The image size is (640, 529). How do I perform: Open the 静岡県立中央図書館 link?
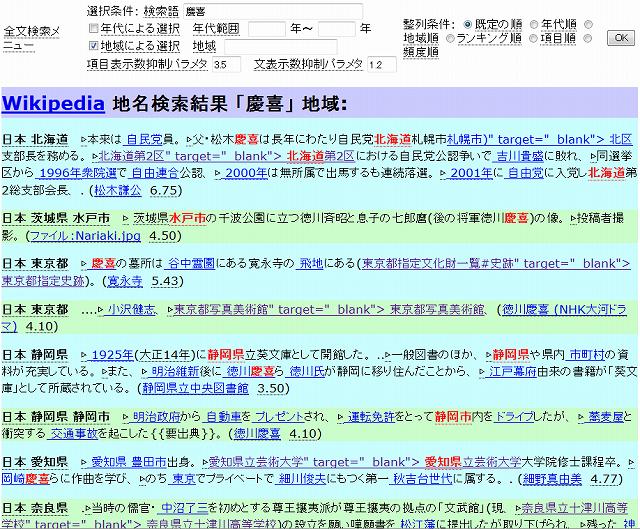click(195, 388)
